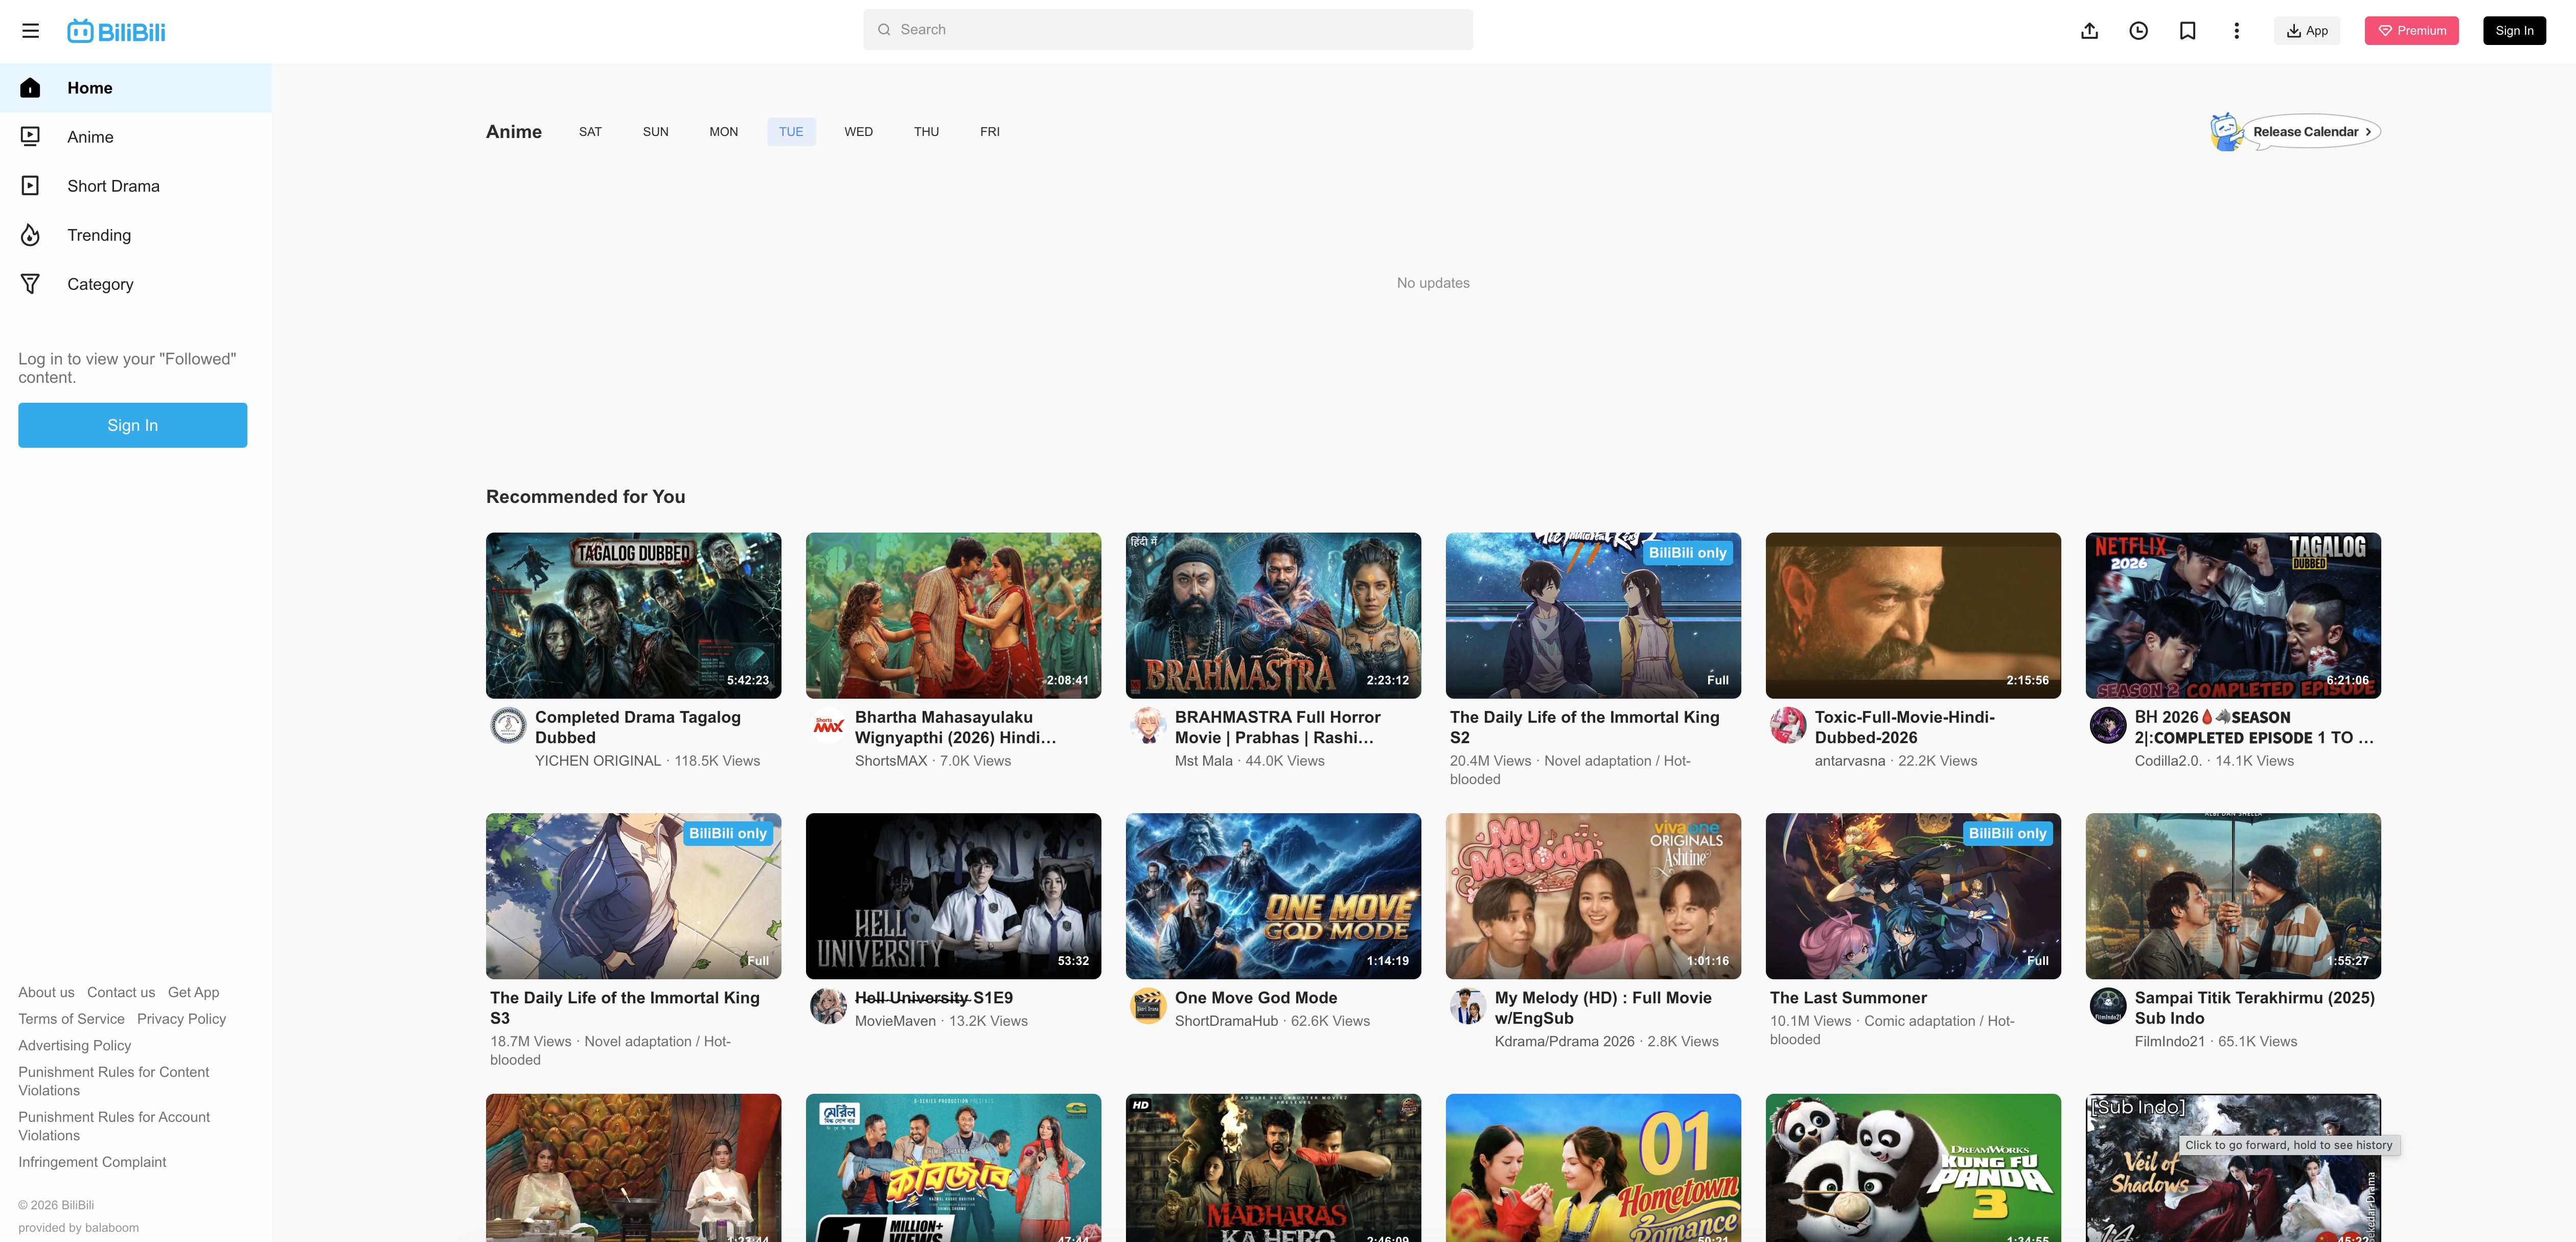Screen dimensions: 2576x1242
Task: Open Short Drama in sidebar
Action: coord(113,186)
